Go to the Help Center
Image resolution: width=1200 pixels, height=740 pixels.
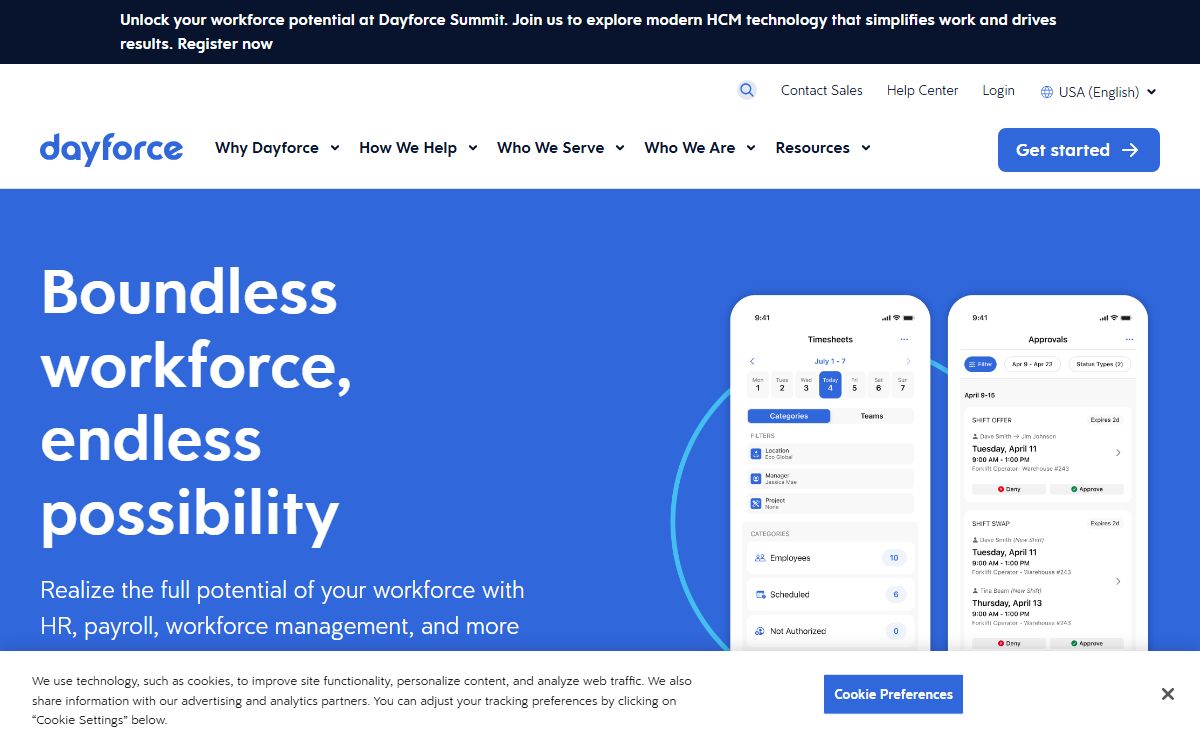(x=922, y=90)
